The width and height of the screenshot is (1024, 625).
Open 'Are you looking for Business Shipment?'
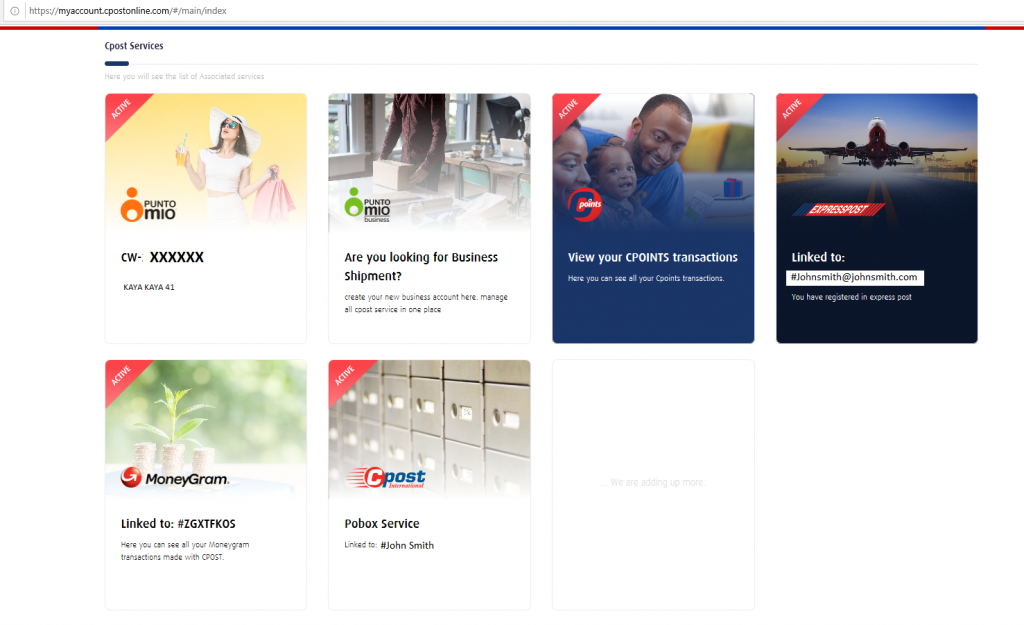click(421, 266)
